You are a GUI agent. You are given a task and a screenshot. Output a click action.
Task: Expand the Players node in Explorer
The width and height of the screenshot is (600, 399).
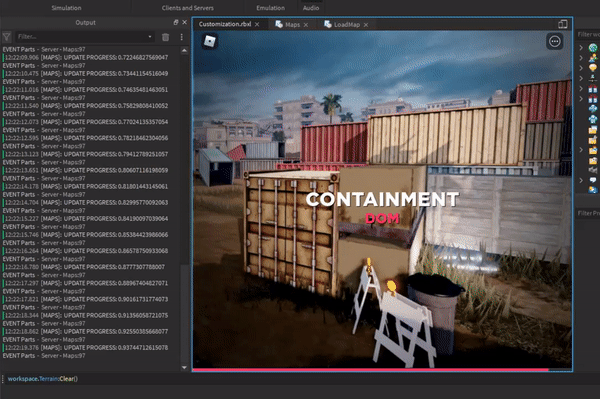(581, 58)
